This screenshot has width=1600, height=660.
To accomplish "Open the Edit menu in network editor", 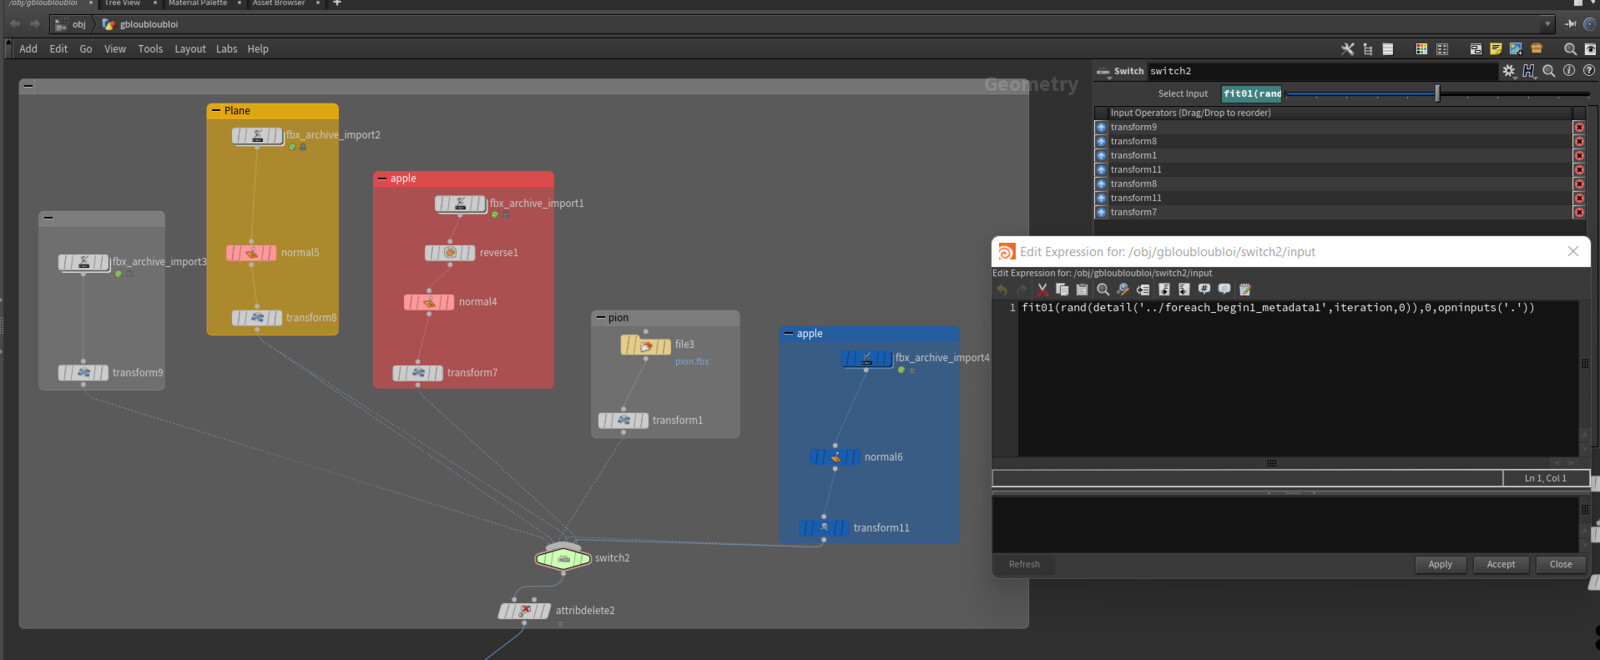I will click(59, 49).
